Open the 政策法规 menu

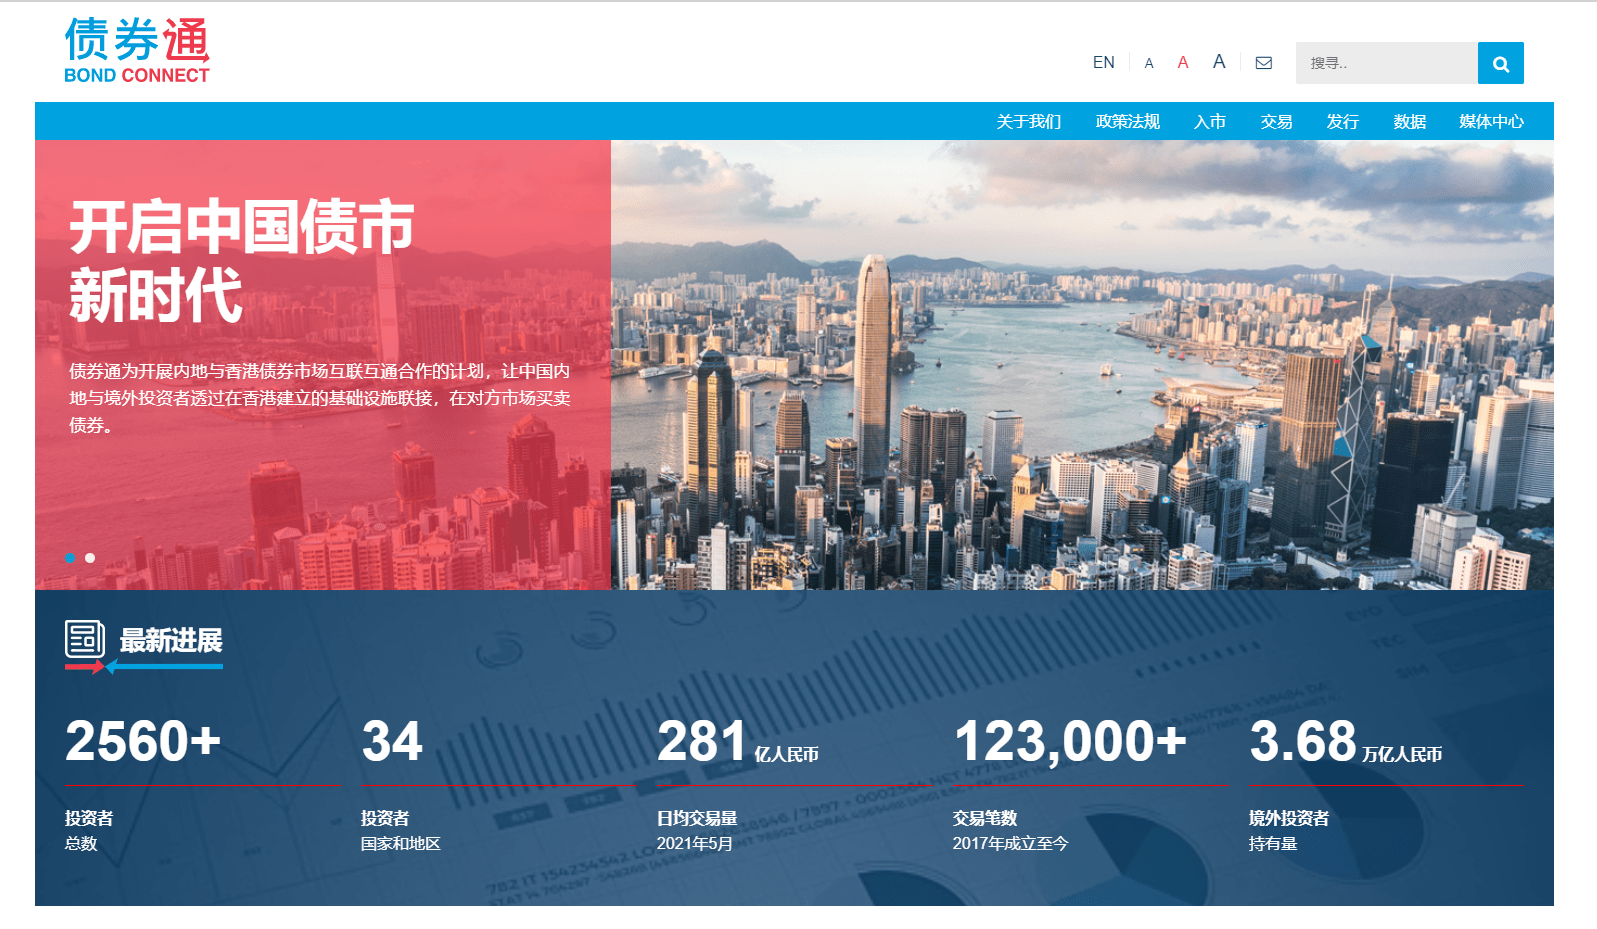coord(1128,121)
